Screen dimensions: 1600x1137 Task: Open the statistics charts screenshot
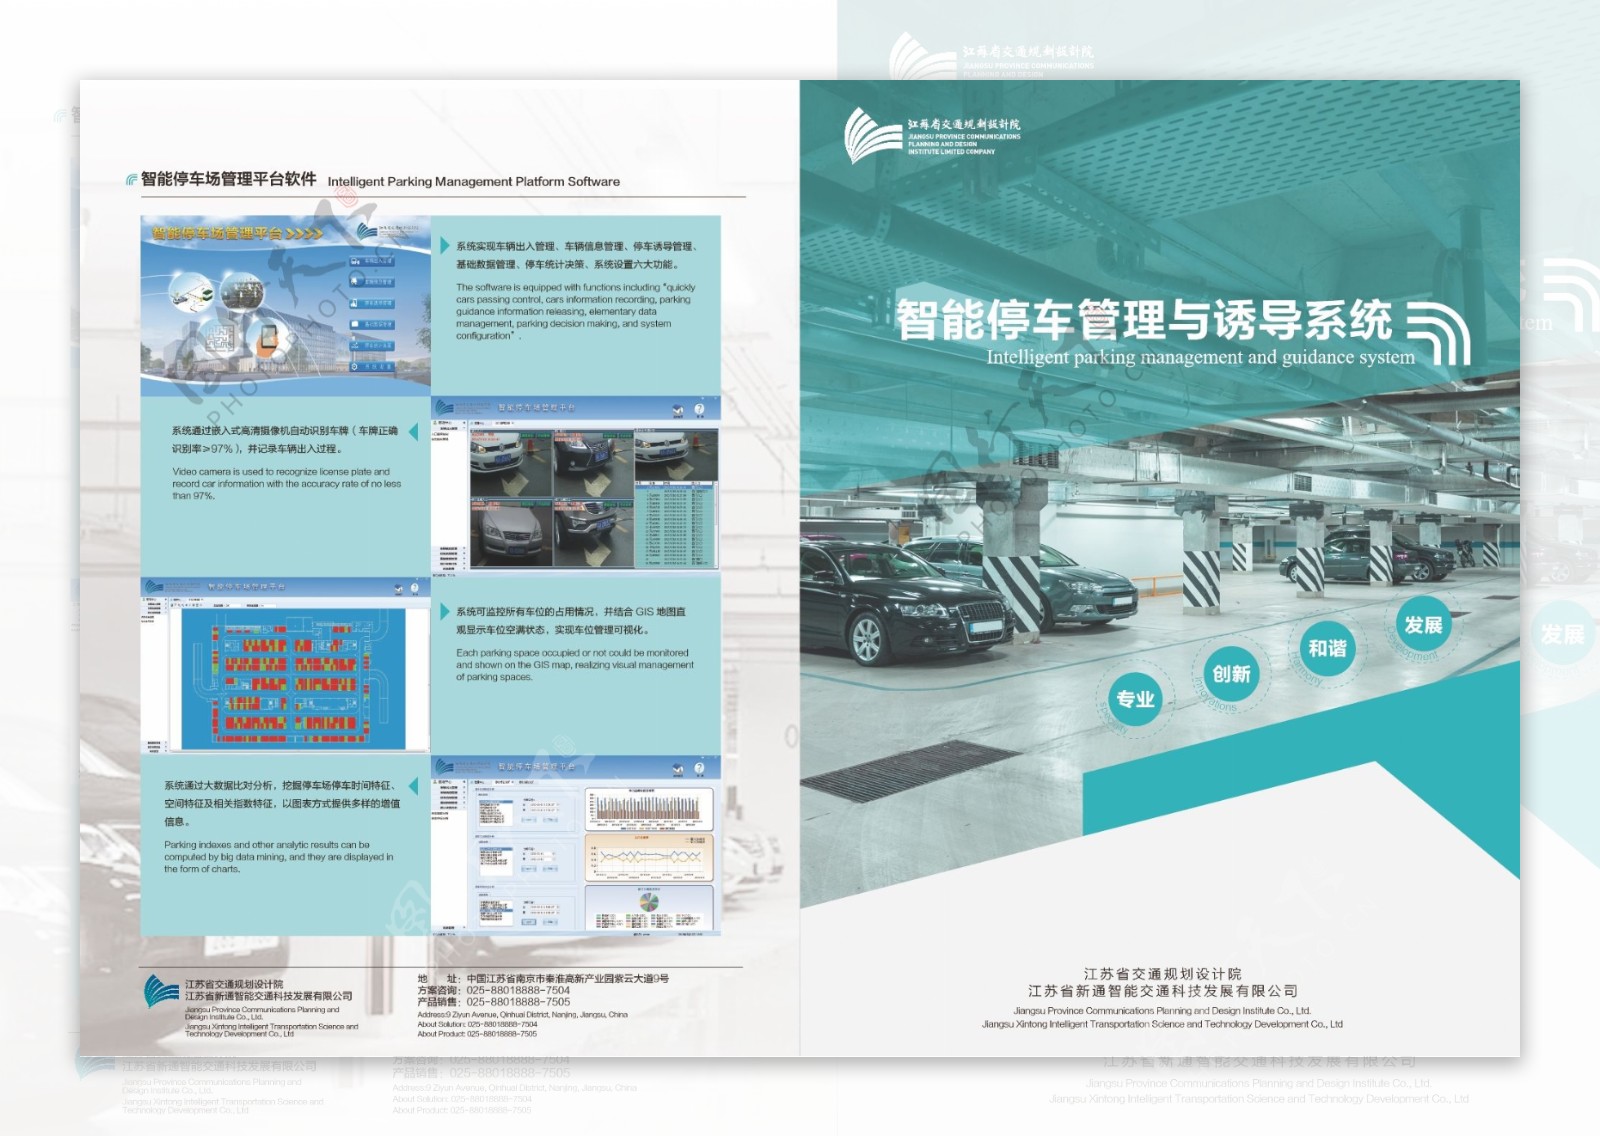(576, 846)
